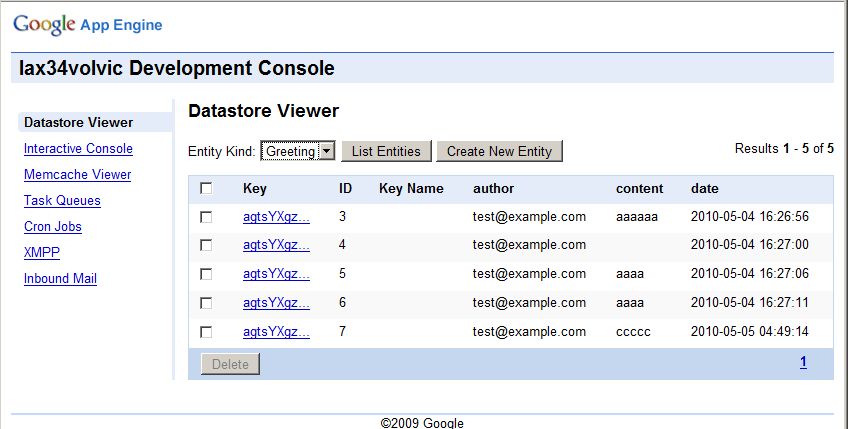Click author email in row ID 3
Viewport: 848px width, 429px height.
click(x=529, y=217)
